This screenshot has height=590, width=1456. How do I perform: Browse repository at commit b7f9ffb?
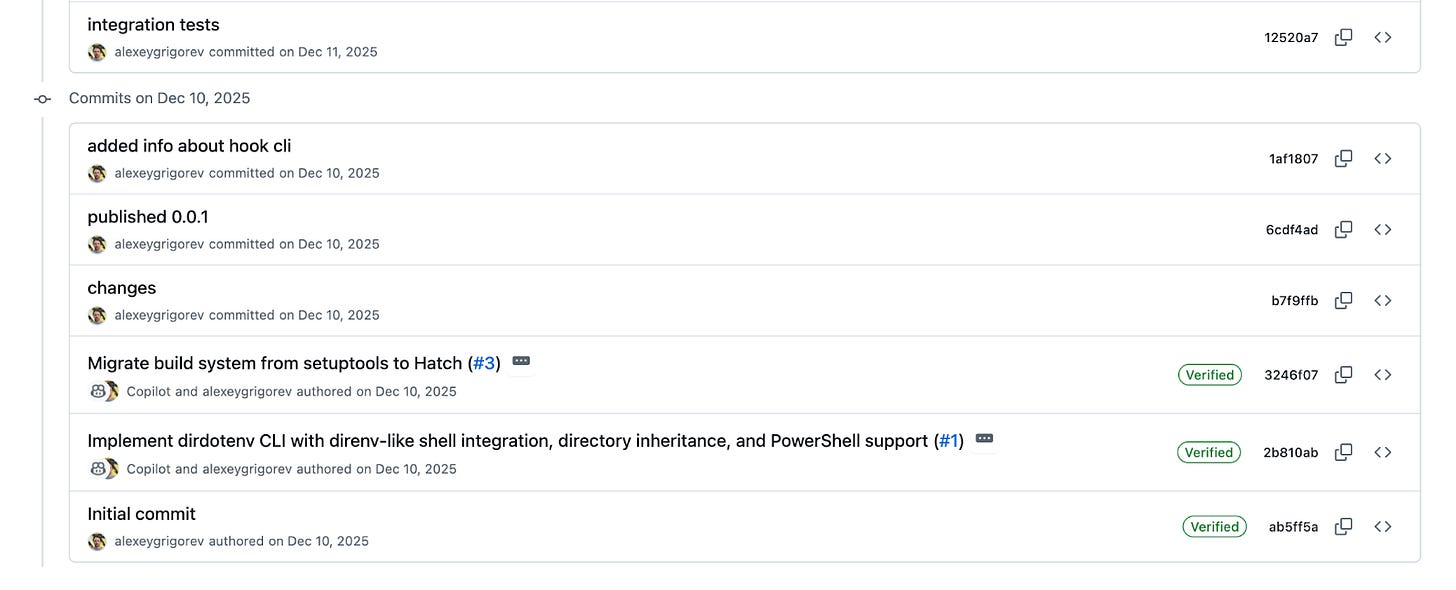(x=1383, y=300)
